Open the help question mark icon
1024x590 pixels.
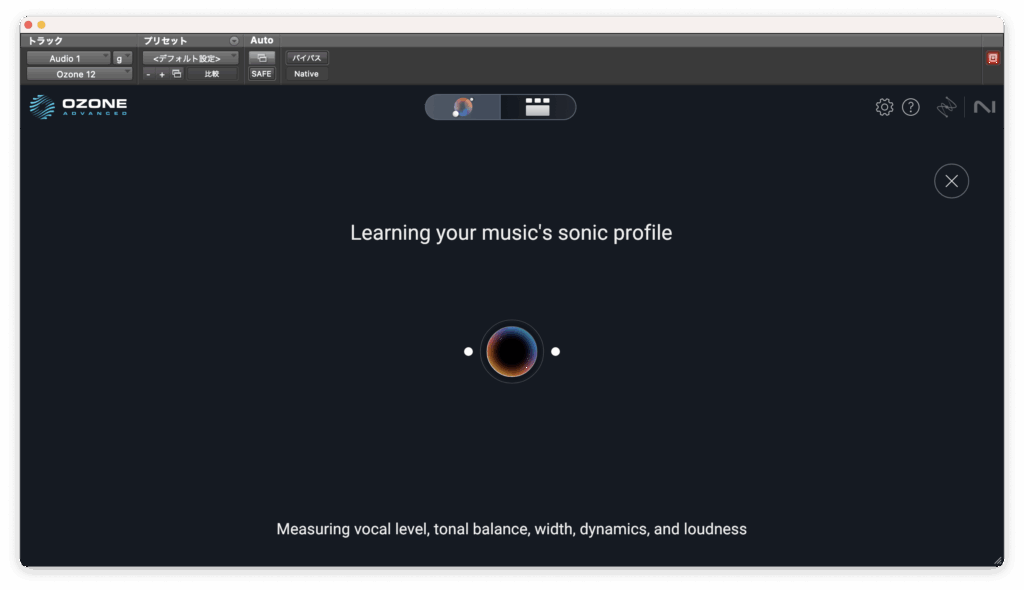(x=911, y=107)
